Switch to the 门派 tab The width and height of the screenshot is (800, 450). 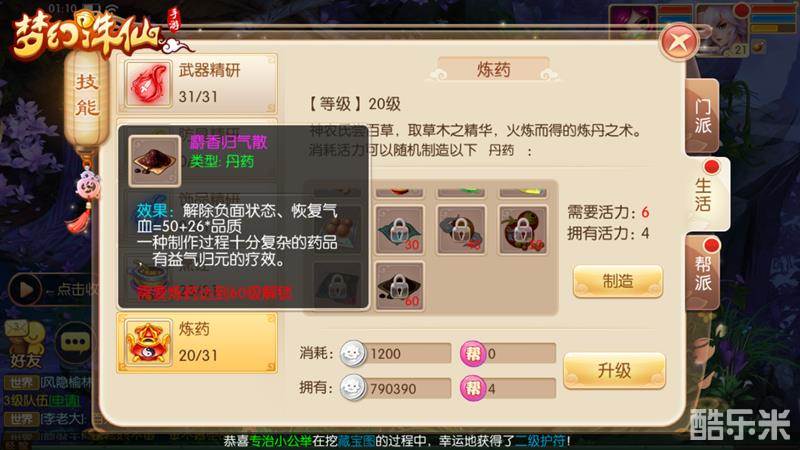(x=703, y=116)
